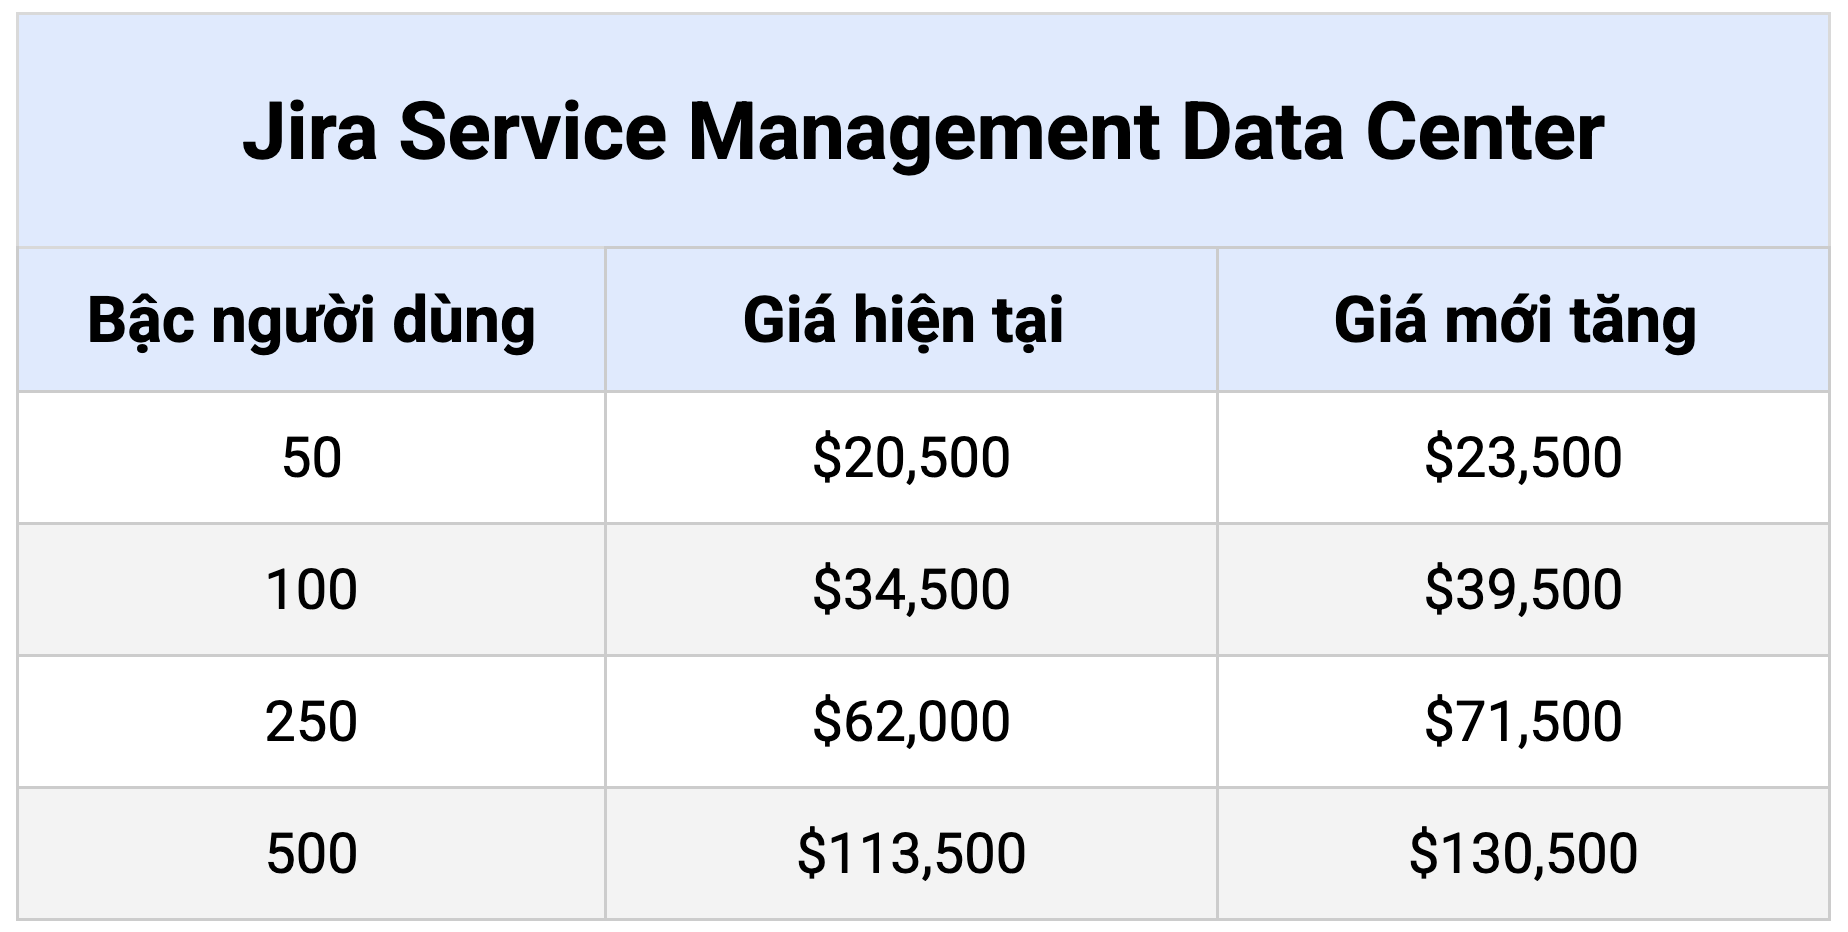Select the 500 user tier cell
This screenshot has height=932, width=1848.
click(x=311, y=854)
